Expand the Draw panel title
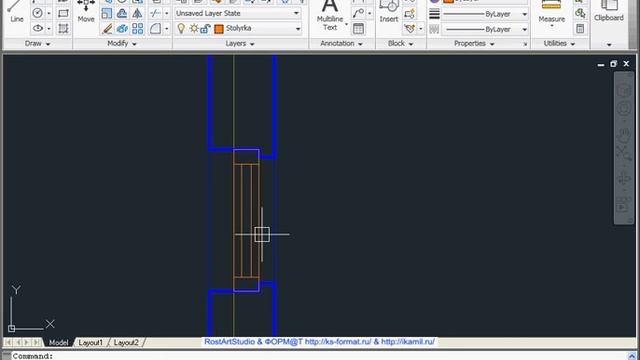This screenshot has height=360, width=640. [37, 43]
